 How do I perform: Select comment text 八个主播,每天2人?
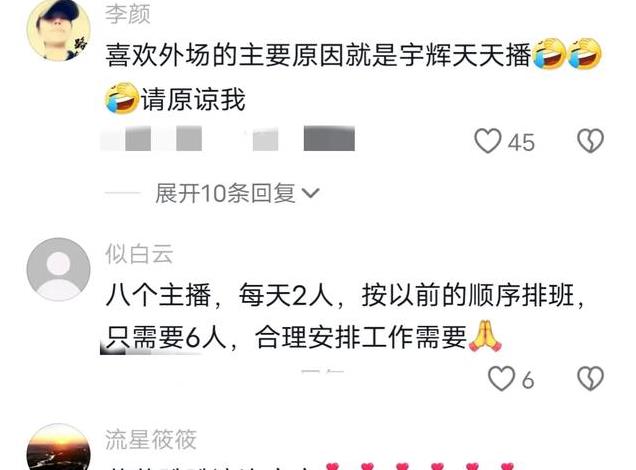click(219, 295)
